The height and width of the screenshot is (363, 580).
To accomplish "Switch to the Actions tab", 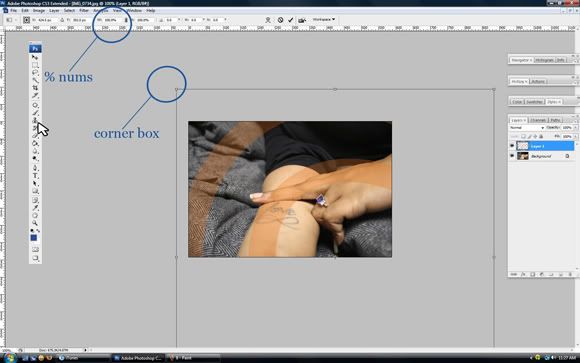I will point(538,81).
